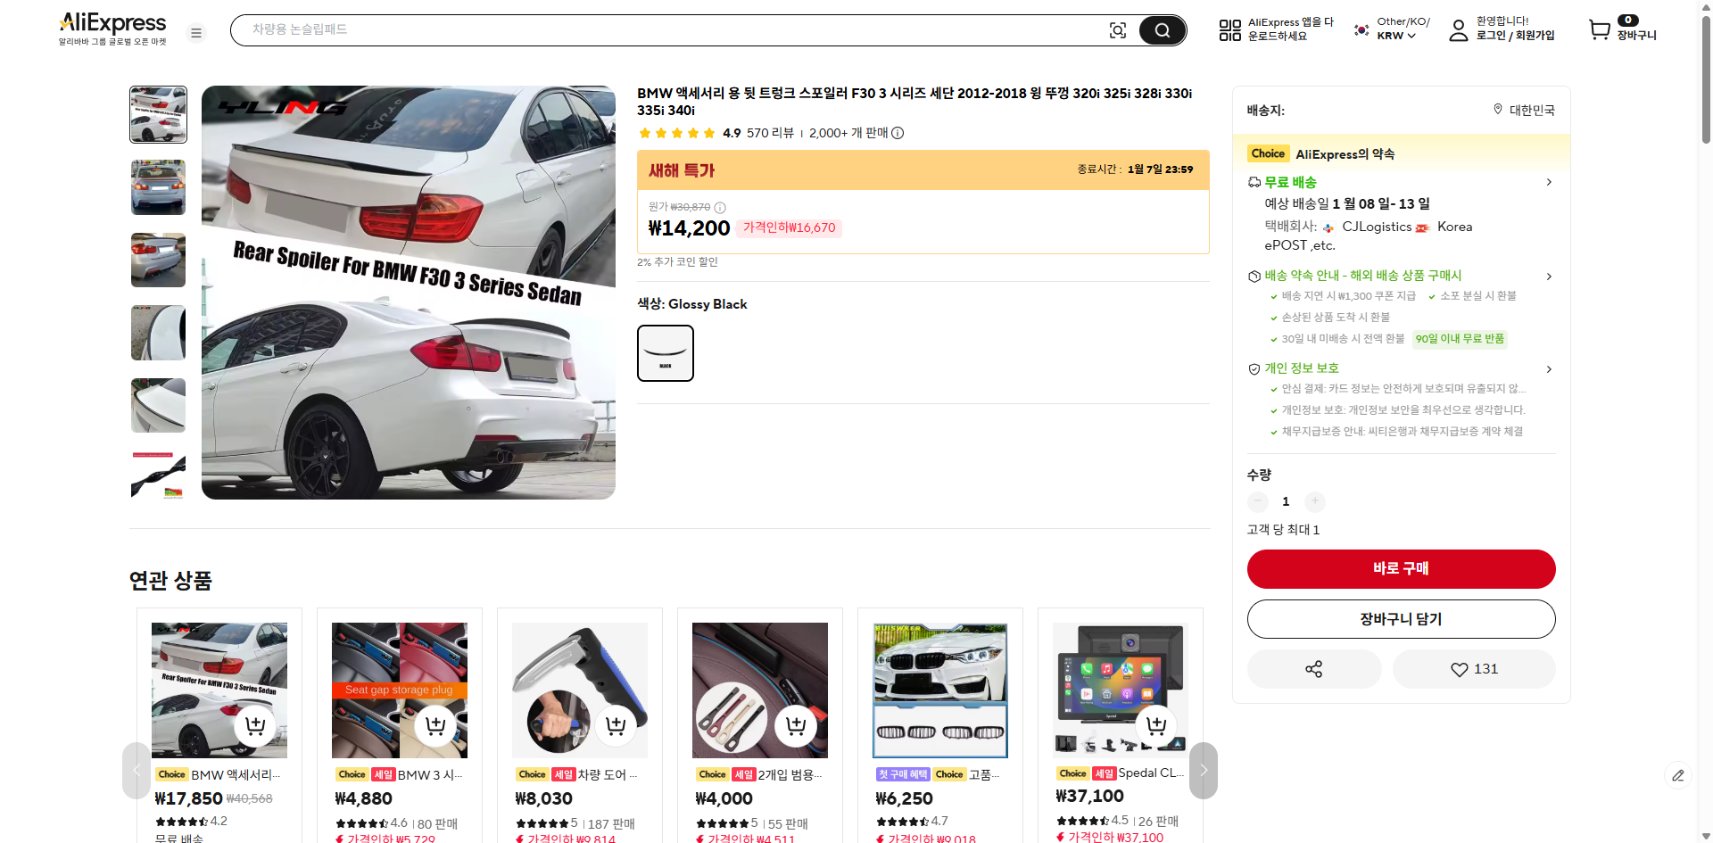1713x843 pixels.
Task: Click the AliExpress logo
Action: pyautogui.click(x=113, y=28)
